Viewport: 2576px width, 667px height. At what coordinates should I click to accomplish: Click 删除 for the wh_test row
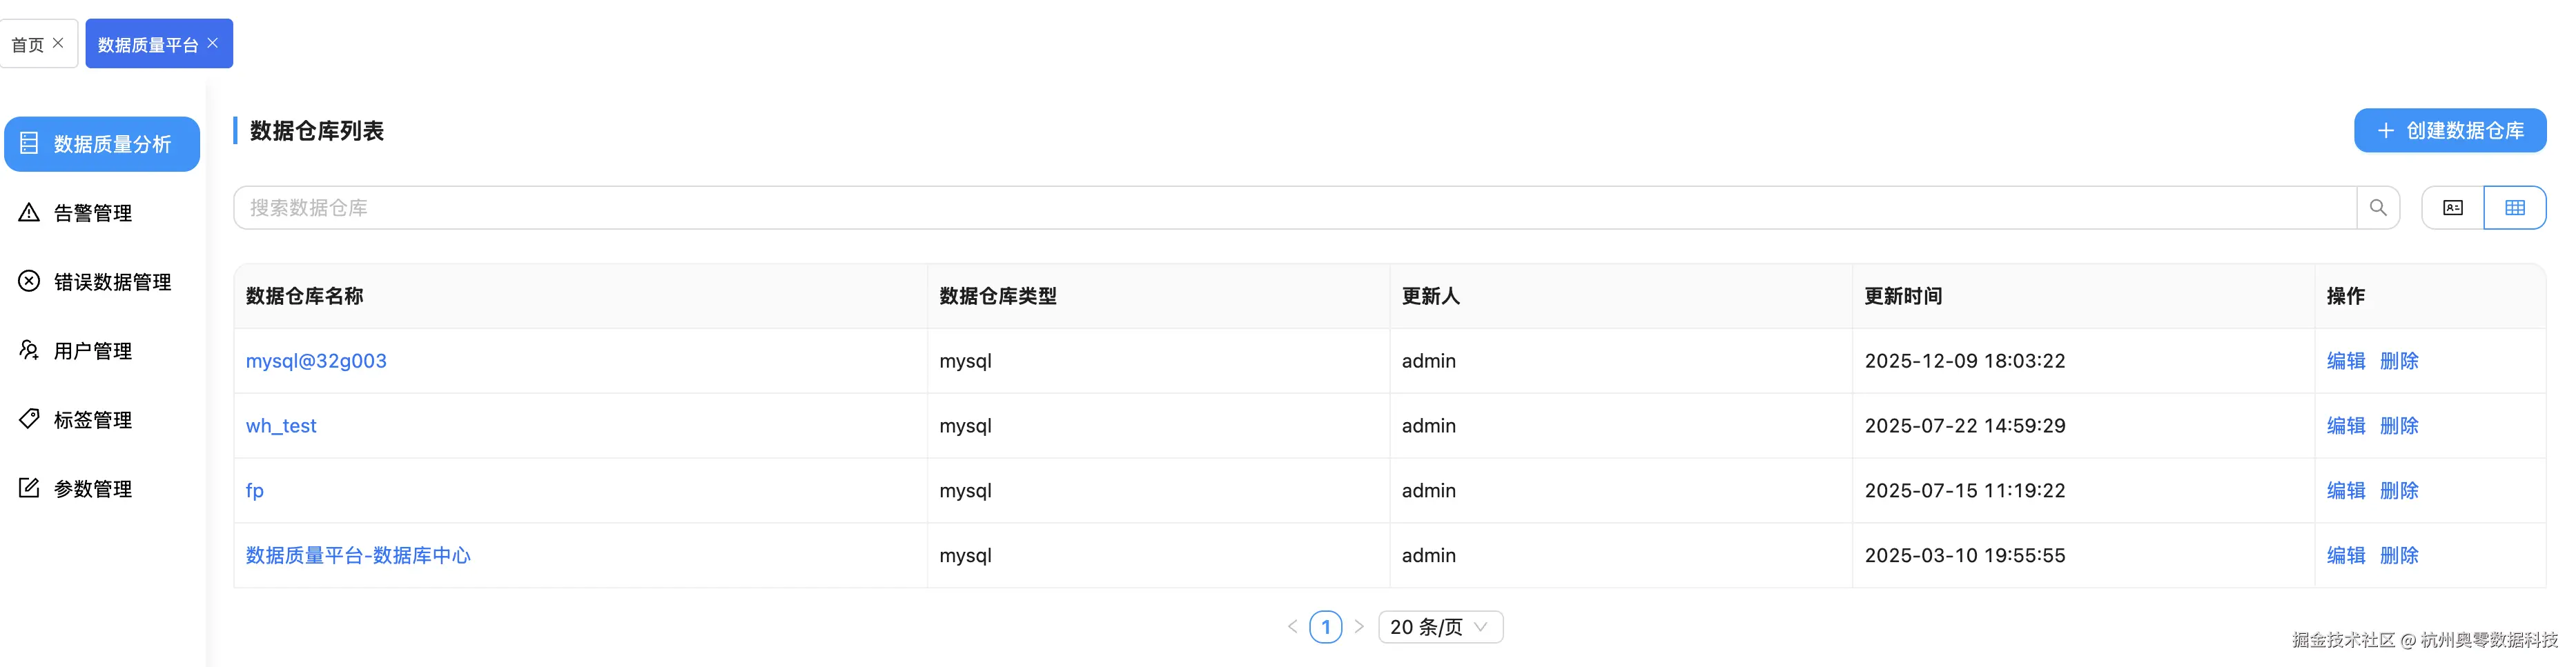point(2398,426)
